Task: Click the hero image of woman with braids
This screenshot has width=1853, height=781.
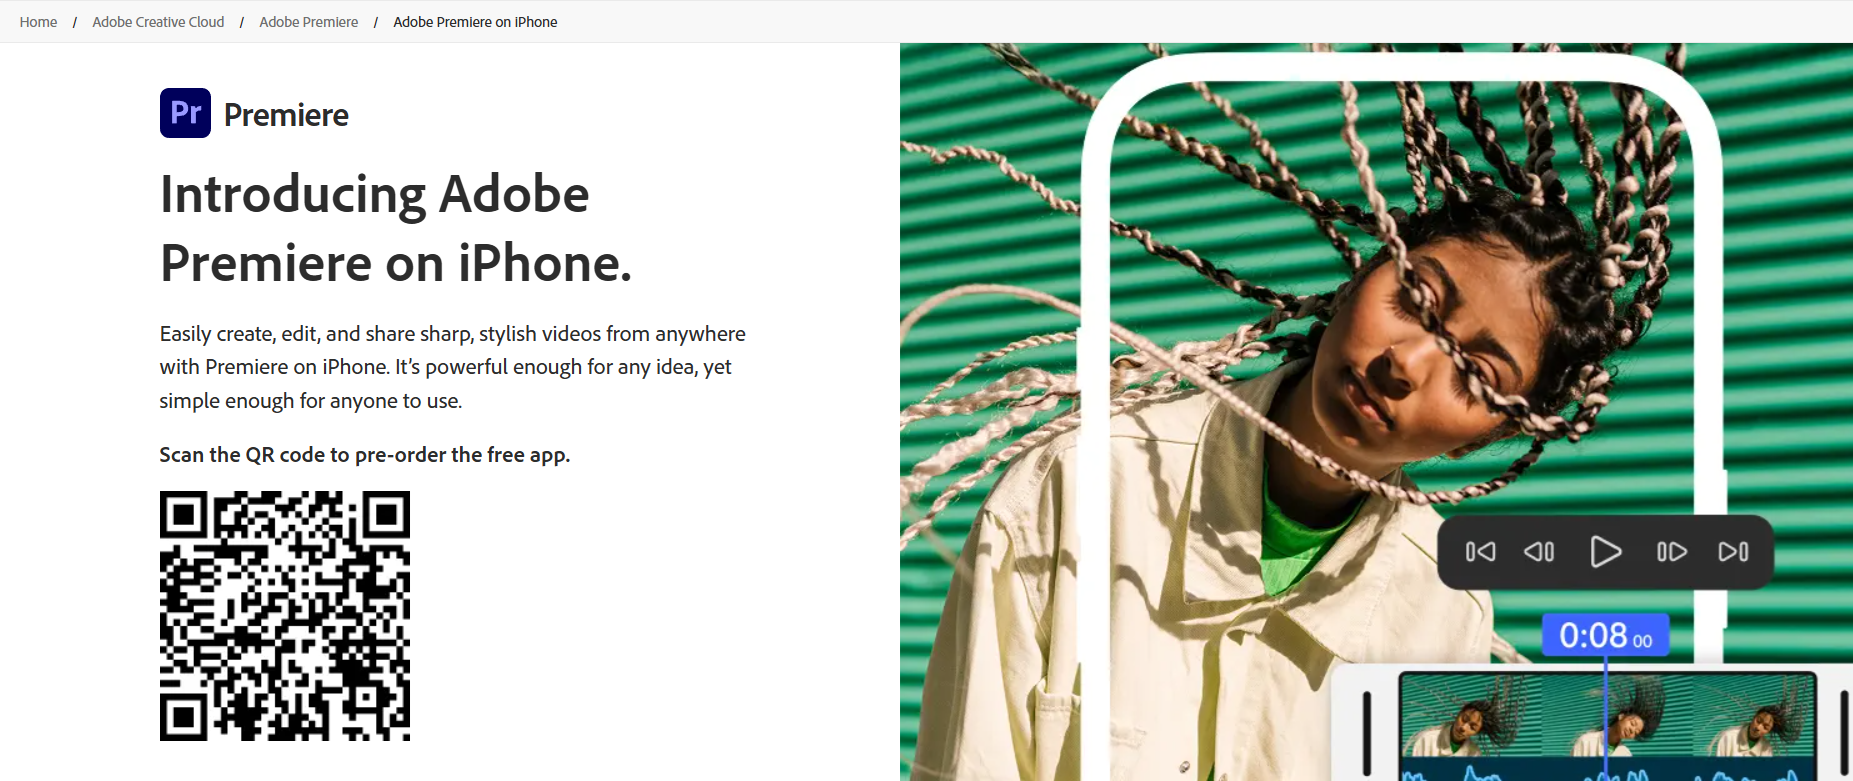Action: point(1376,412)
